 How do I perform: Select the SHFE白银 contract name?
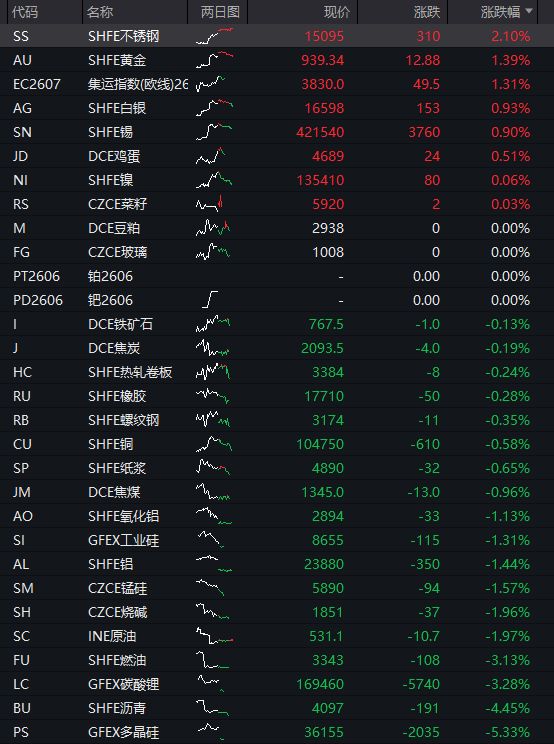(117, 108)
